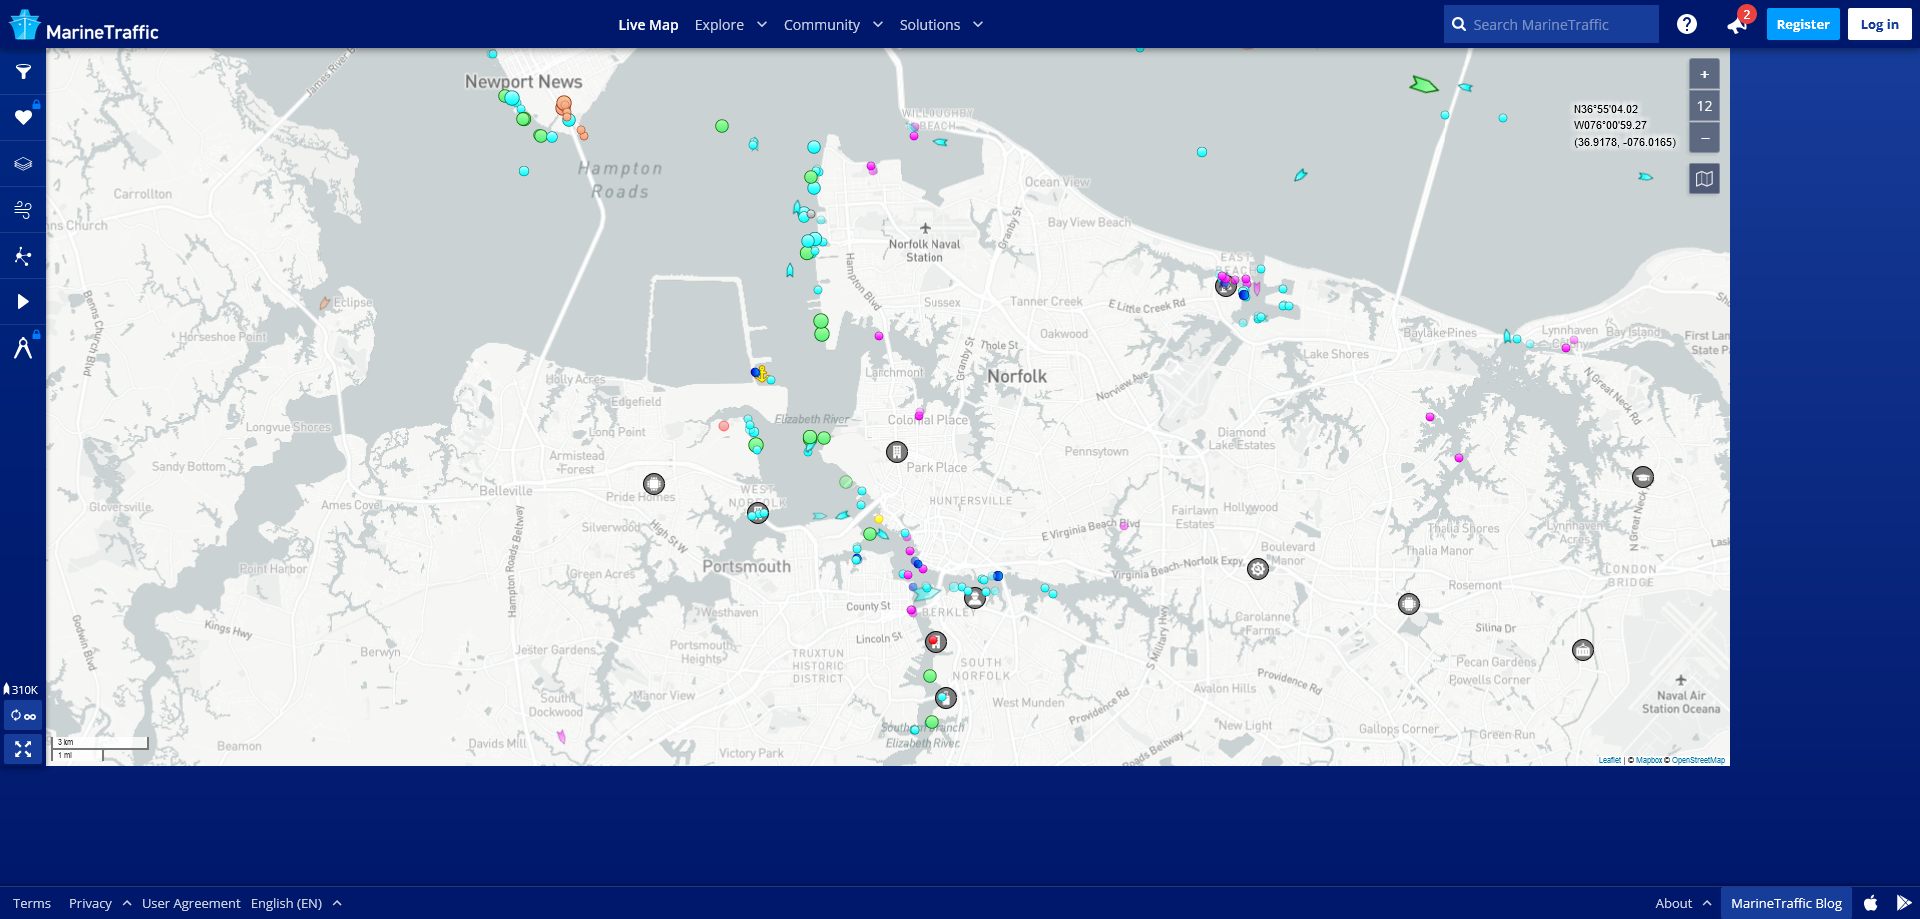Toggle the auto-refresh infinity button
The width and height of the screenshot is (1920, 919).
[23, 716]
